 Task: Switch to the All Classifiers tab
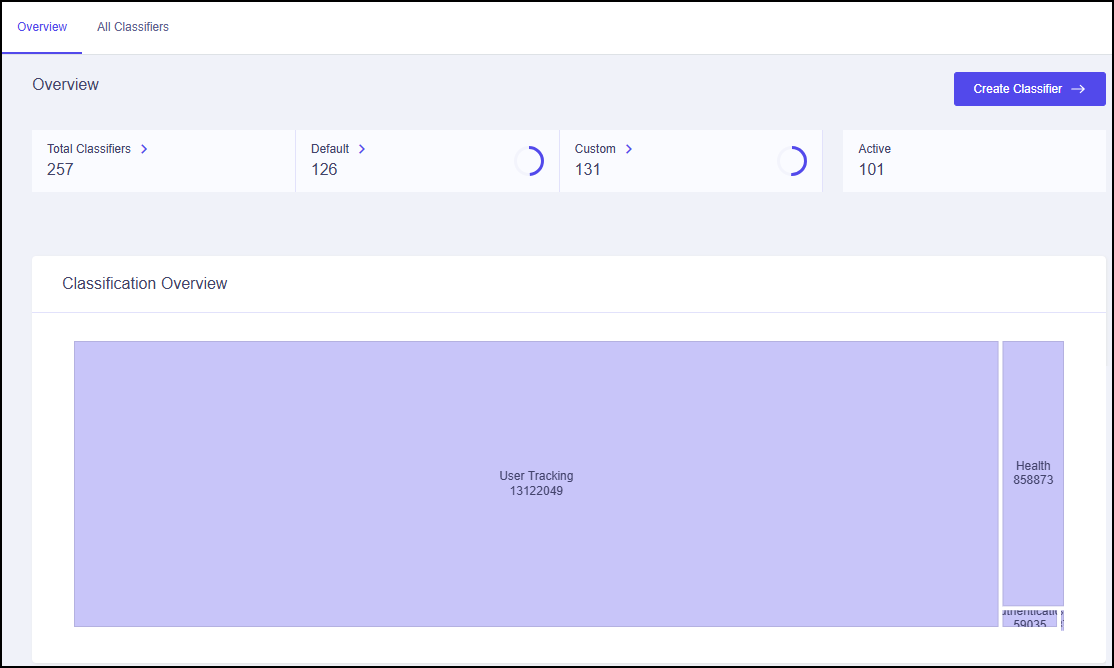(133, 27)
